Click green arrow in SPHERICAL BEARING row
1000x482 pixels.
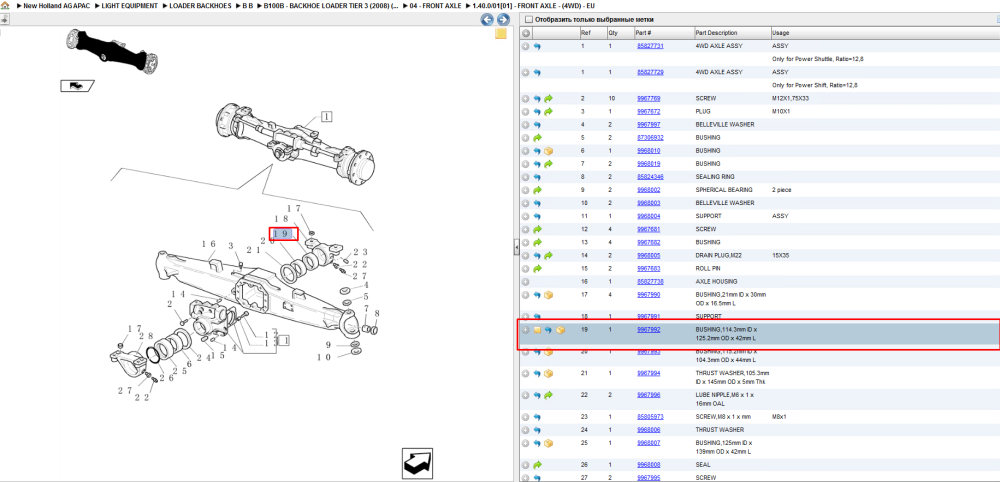click(537, 190)
